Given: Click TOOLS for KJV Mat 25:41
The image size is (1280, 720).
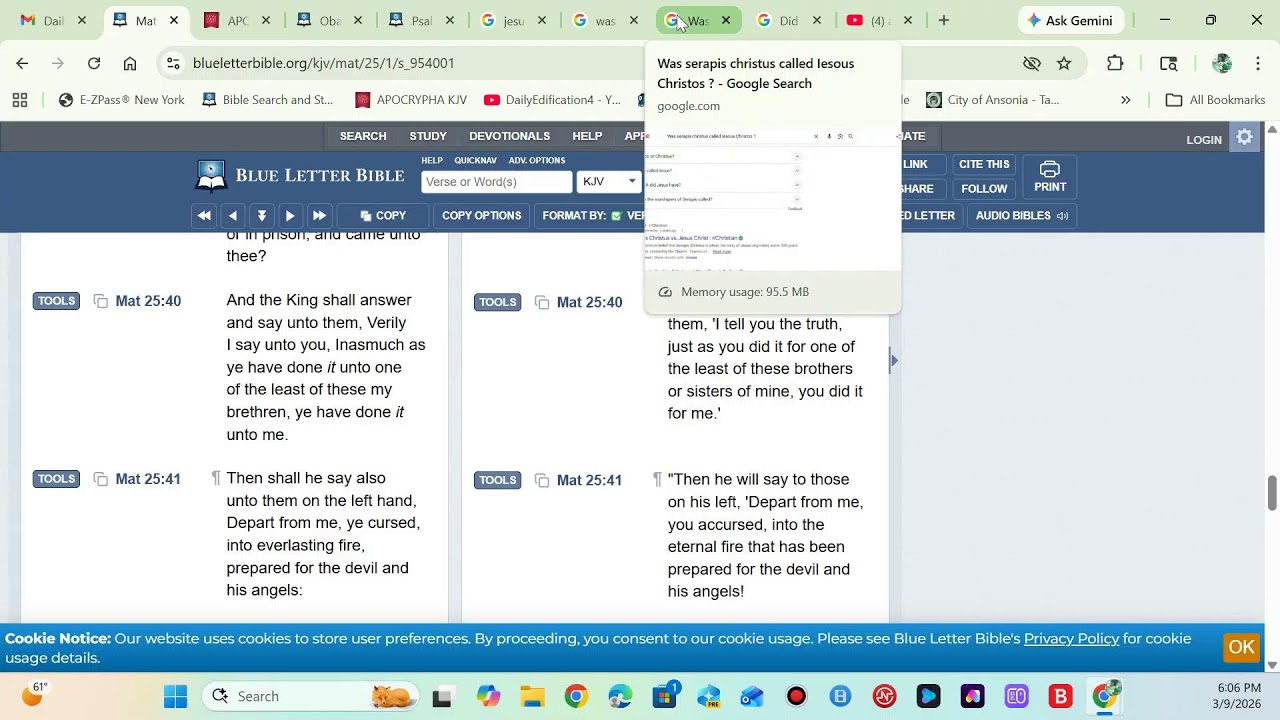Looking at the screenshot, I should point(56,479).
